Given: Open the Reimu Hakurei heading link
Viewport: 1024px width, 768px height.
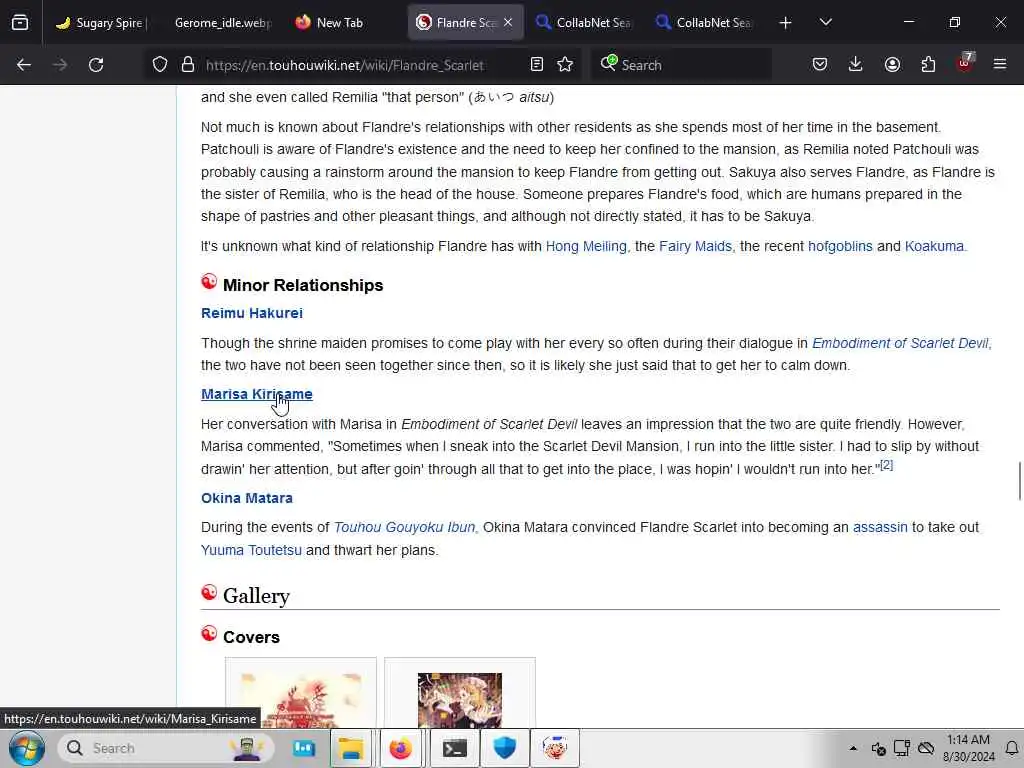Looking at the screenshot, I should [x=251, y=313].
